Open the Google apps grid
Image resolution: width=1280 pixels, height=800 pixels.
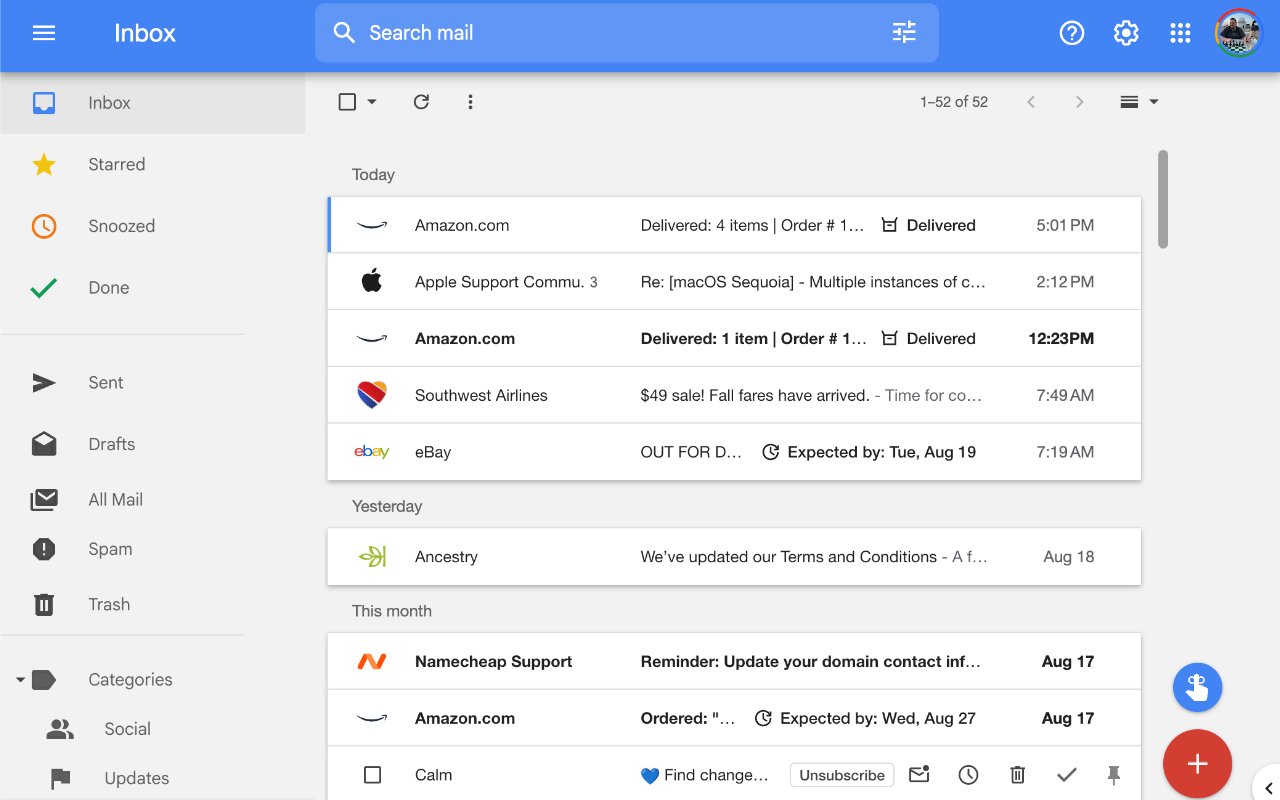pos(1180,33)
